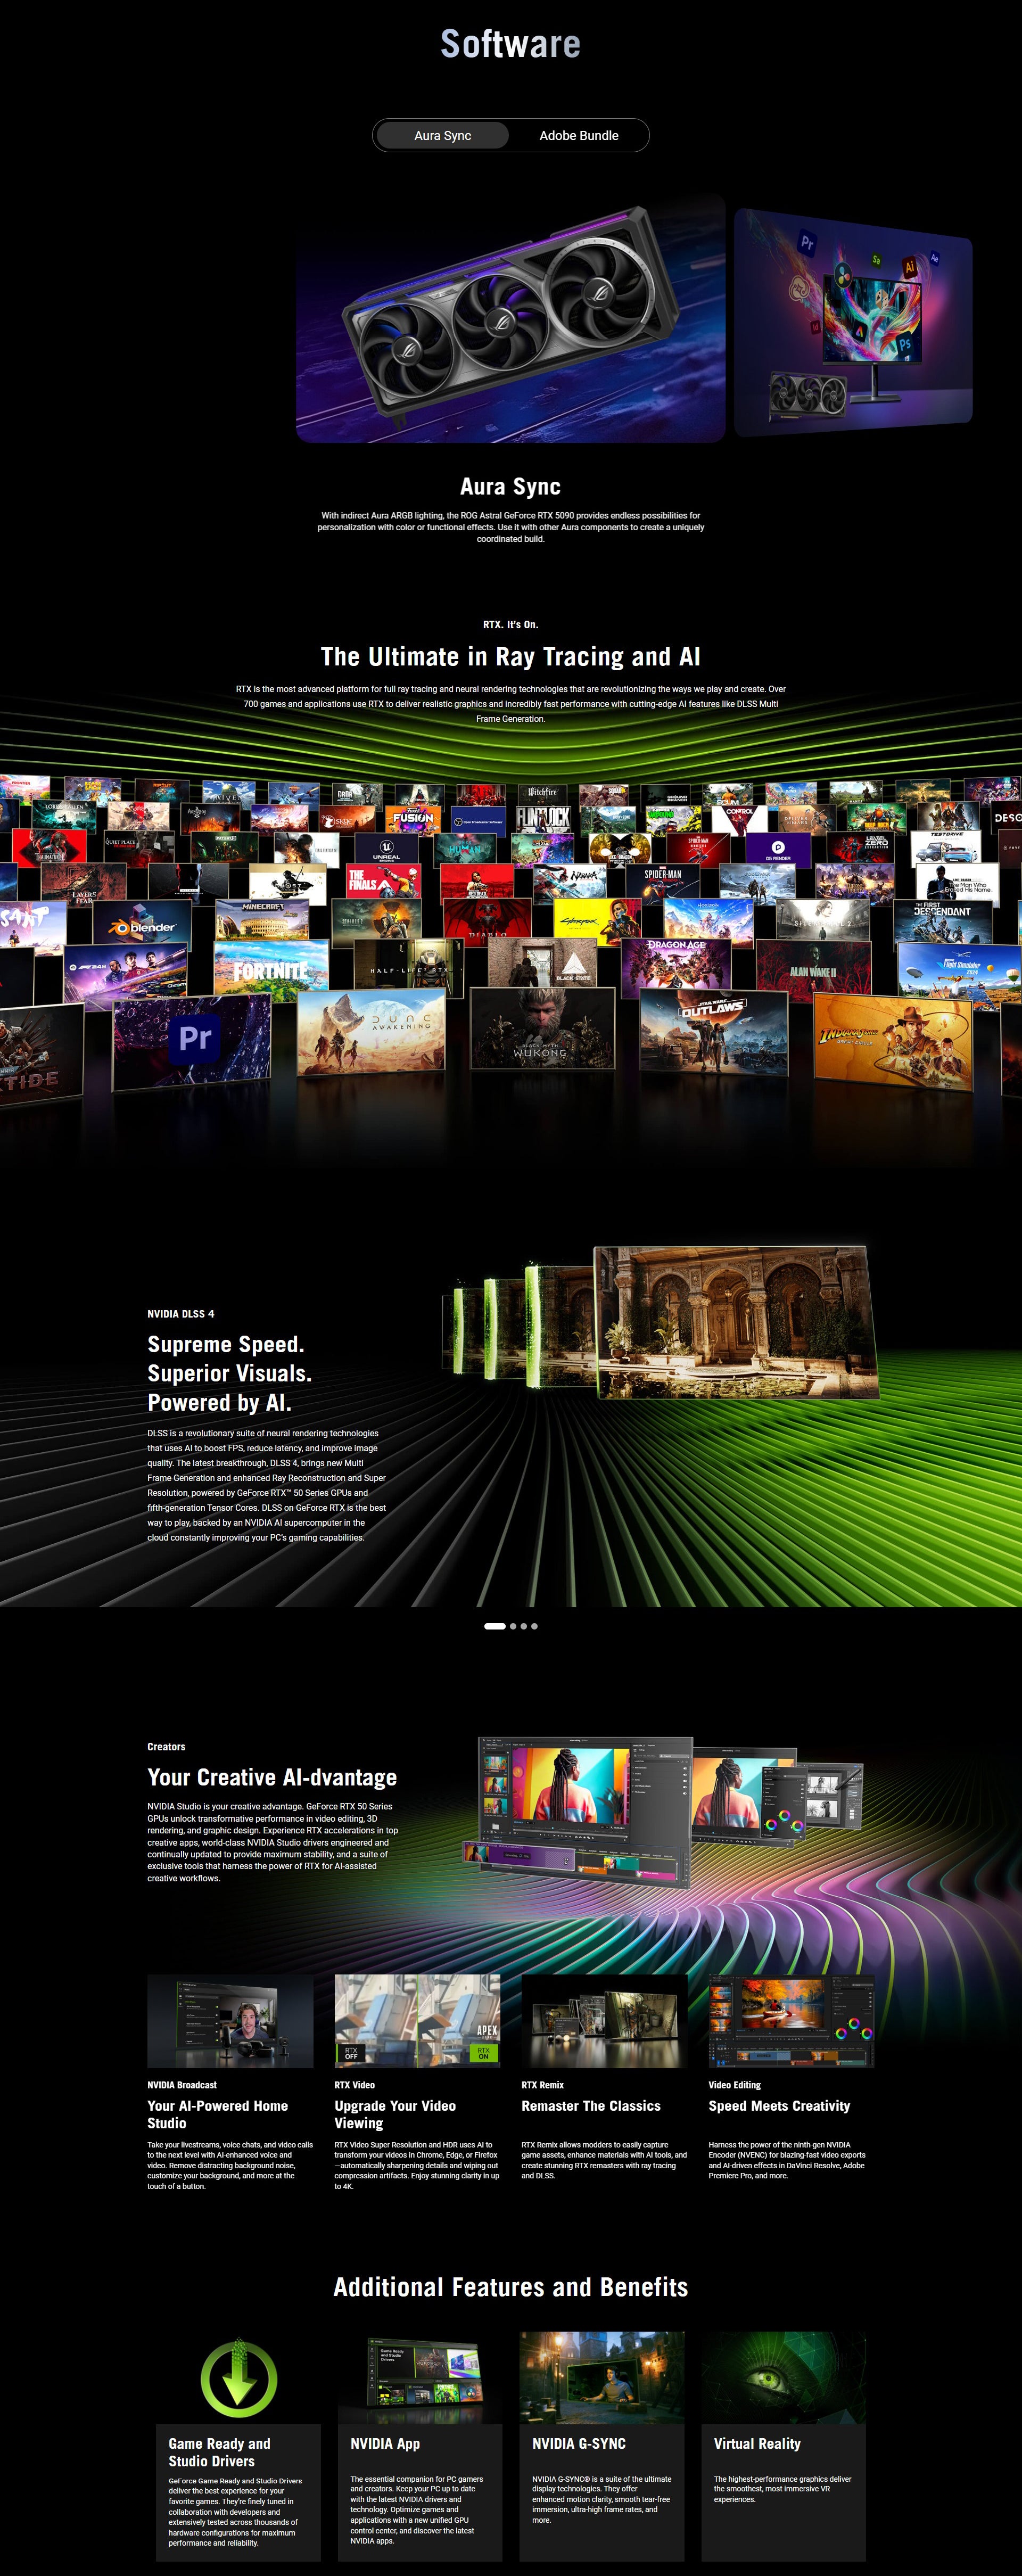Open the Adobe Bundle tab
This screenshot has width=1022, height=2576.
(578, 135)
